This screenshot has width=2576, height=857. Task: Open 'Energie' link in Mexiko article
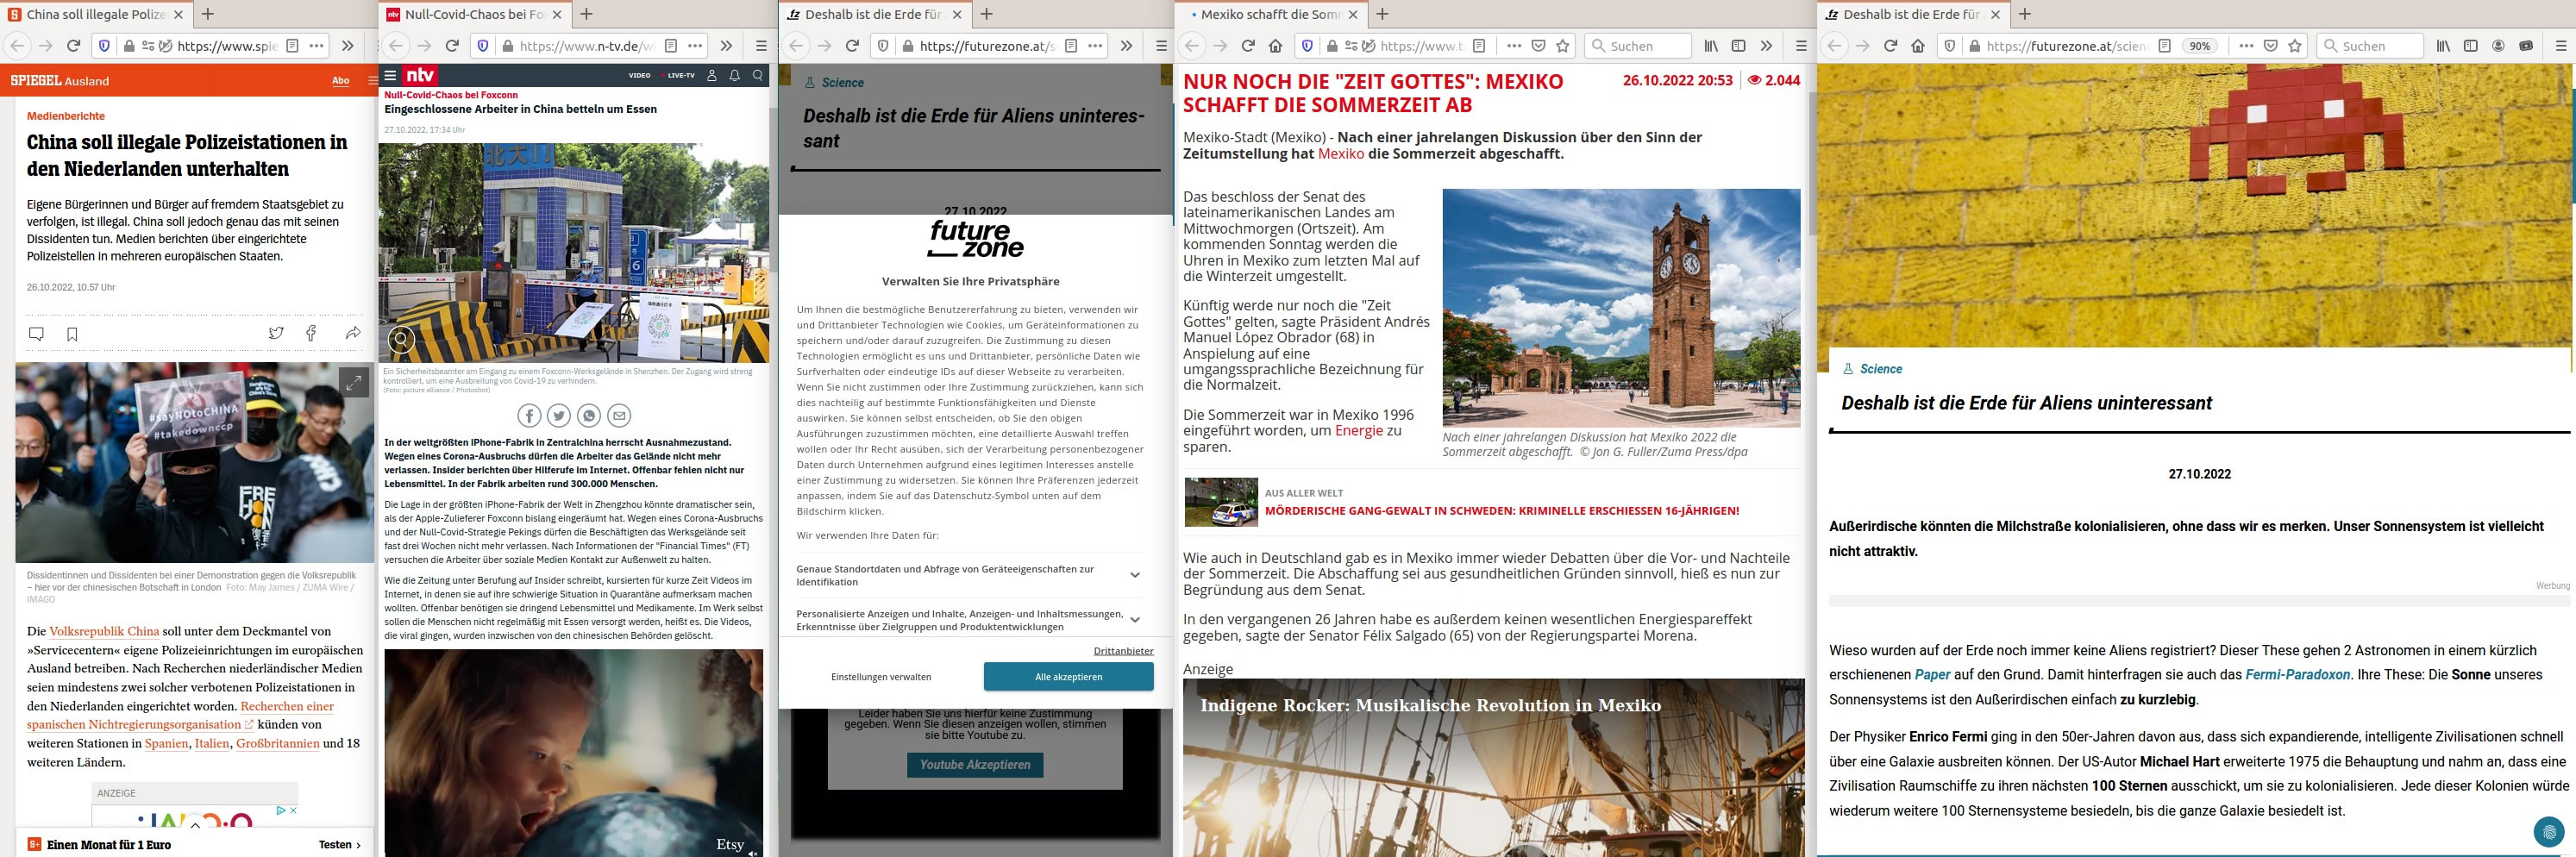click(1359, 431)
